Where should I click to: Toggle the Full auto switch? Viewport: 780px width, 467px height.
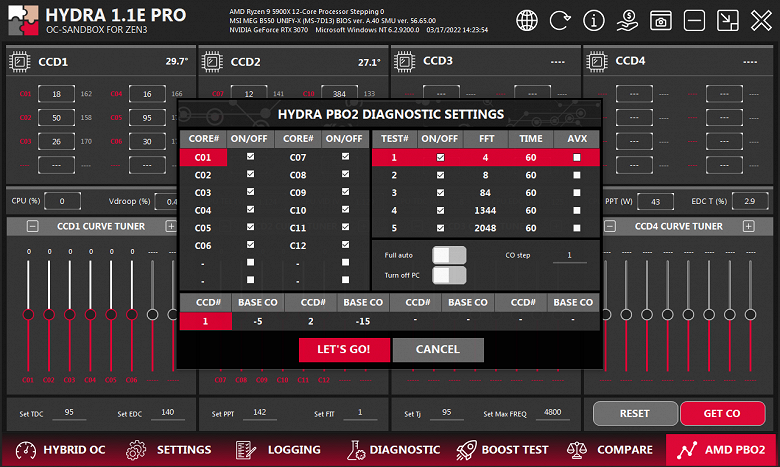pos(449,255)
